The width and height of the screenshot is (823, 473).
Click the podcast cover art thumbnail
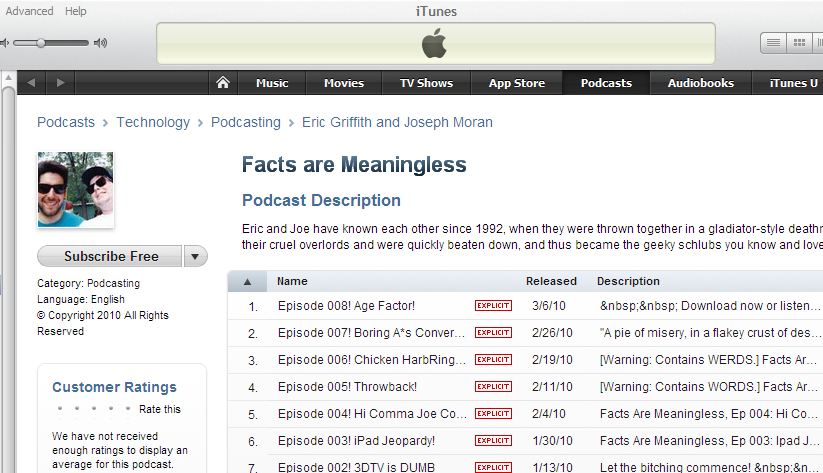coord(75,190)
